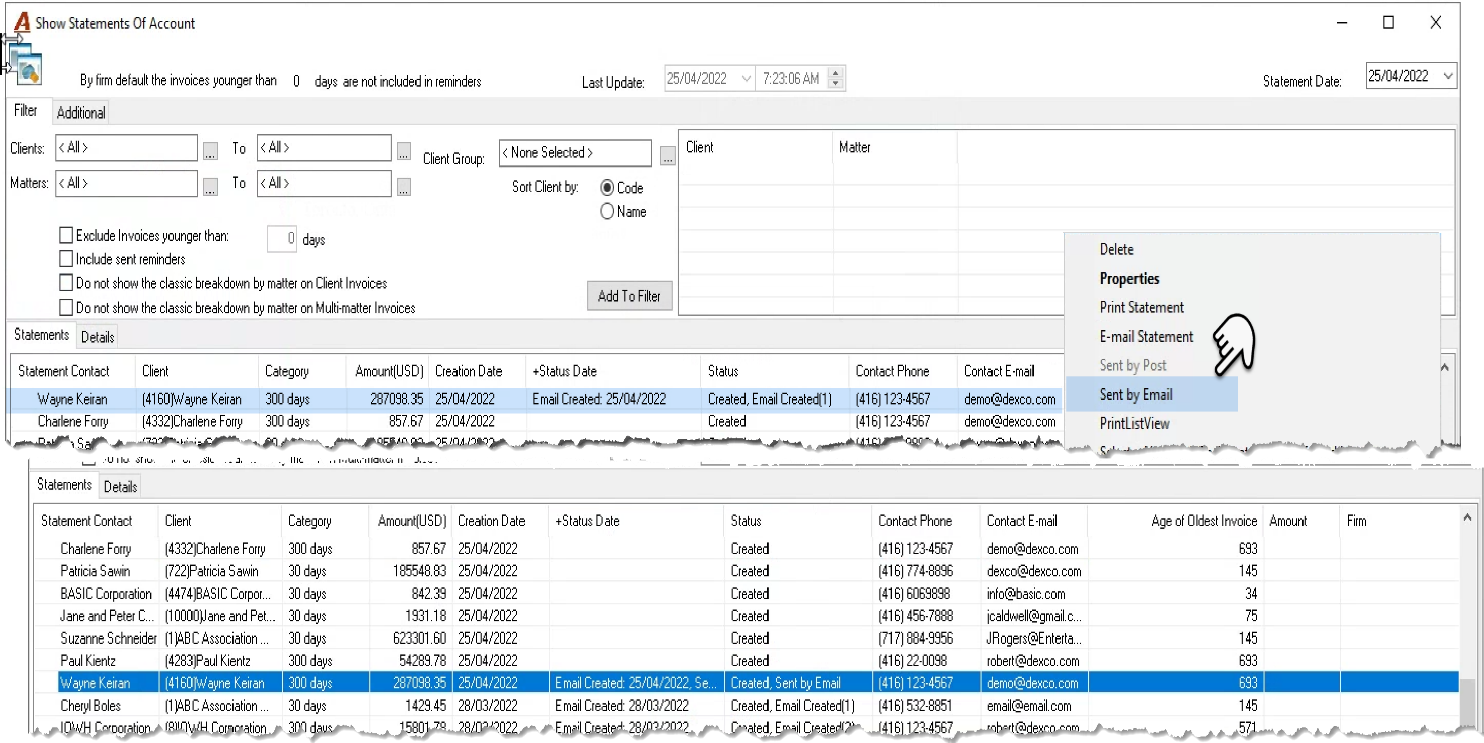This screenshot has height=743, width=1484.
Task: Select Sort Client by Name
Action: click(x=607, y=211)
